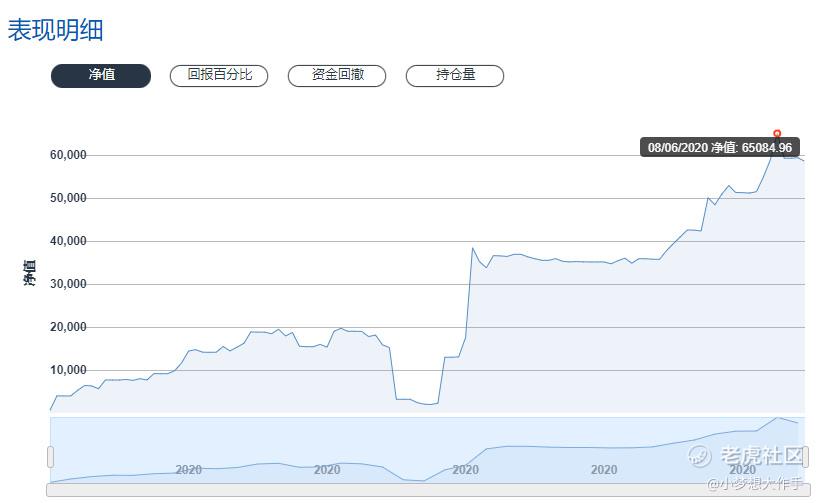This screenshot has width=819, height=503.
Task: Click the horizontal scrollbar below navigator
Action: (428, 489)
